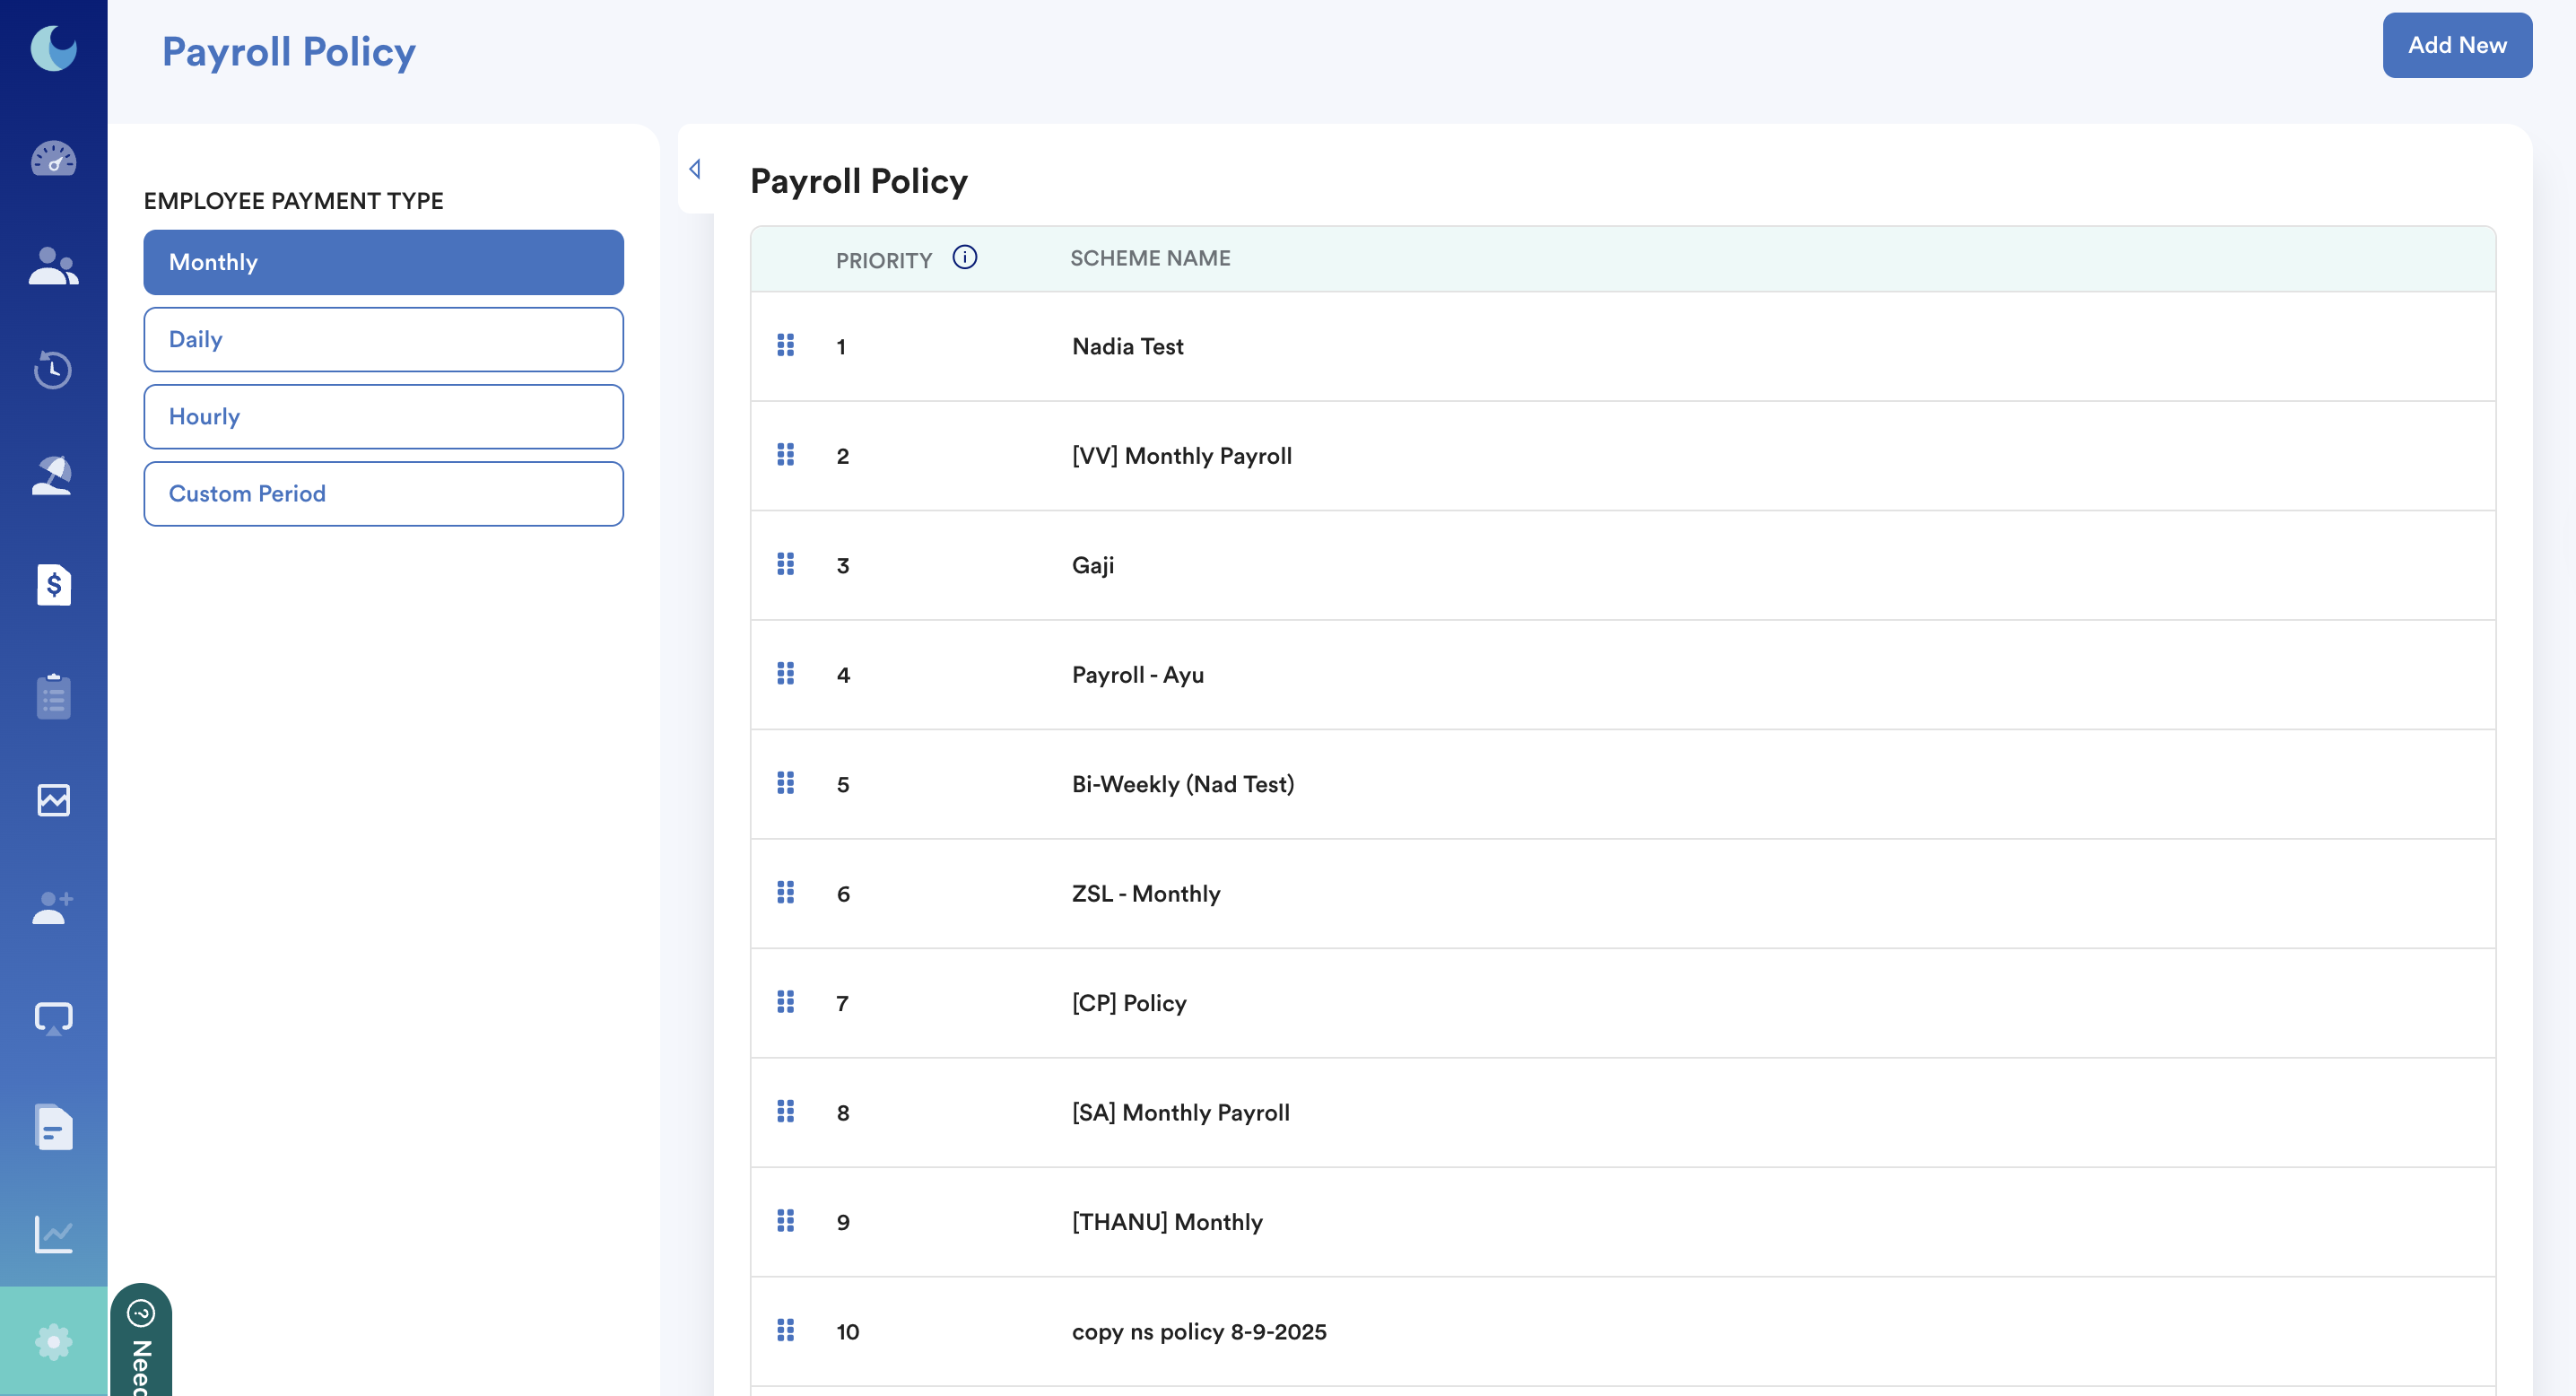Open the clipboard checklist sidebar icon
Screen dimensions: 2576x1396
pyautogui.click(x=53, y=695)
